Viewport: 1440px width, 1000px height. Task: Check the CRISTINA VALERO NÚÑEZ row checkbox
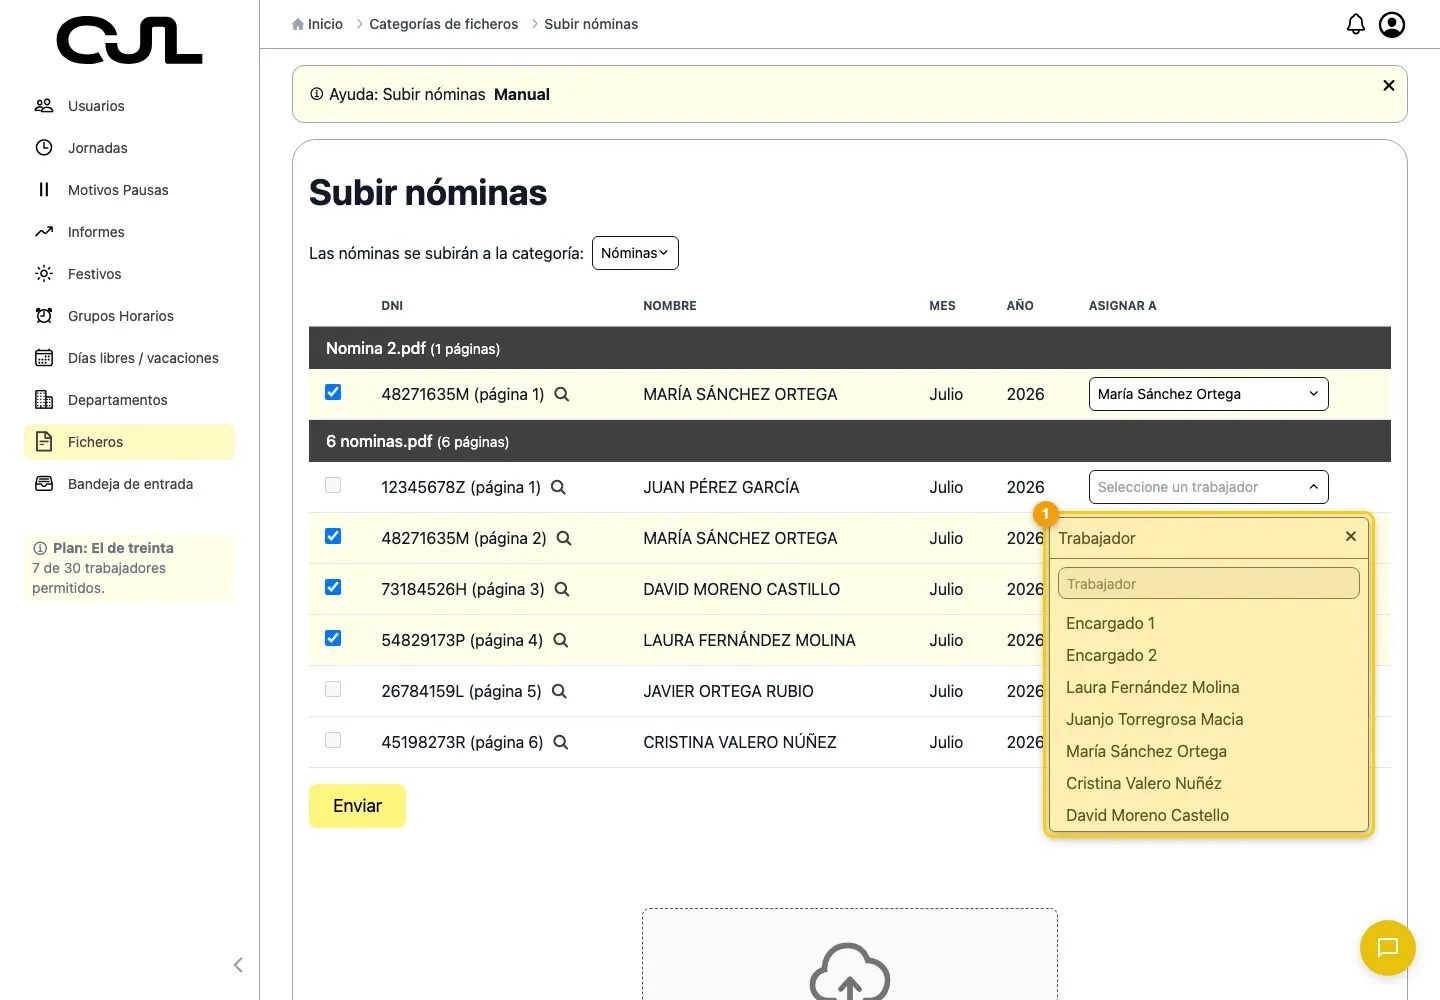[x=333, y=740]
